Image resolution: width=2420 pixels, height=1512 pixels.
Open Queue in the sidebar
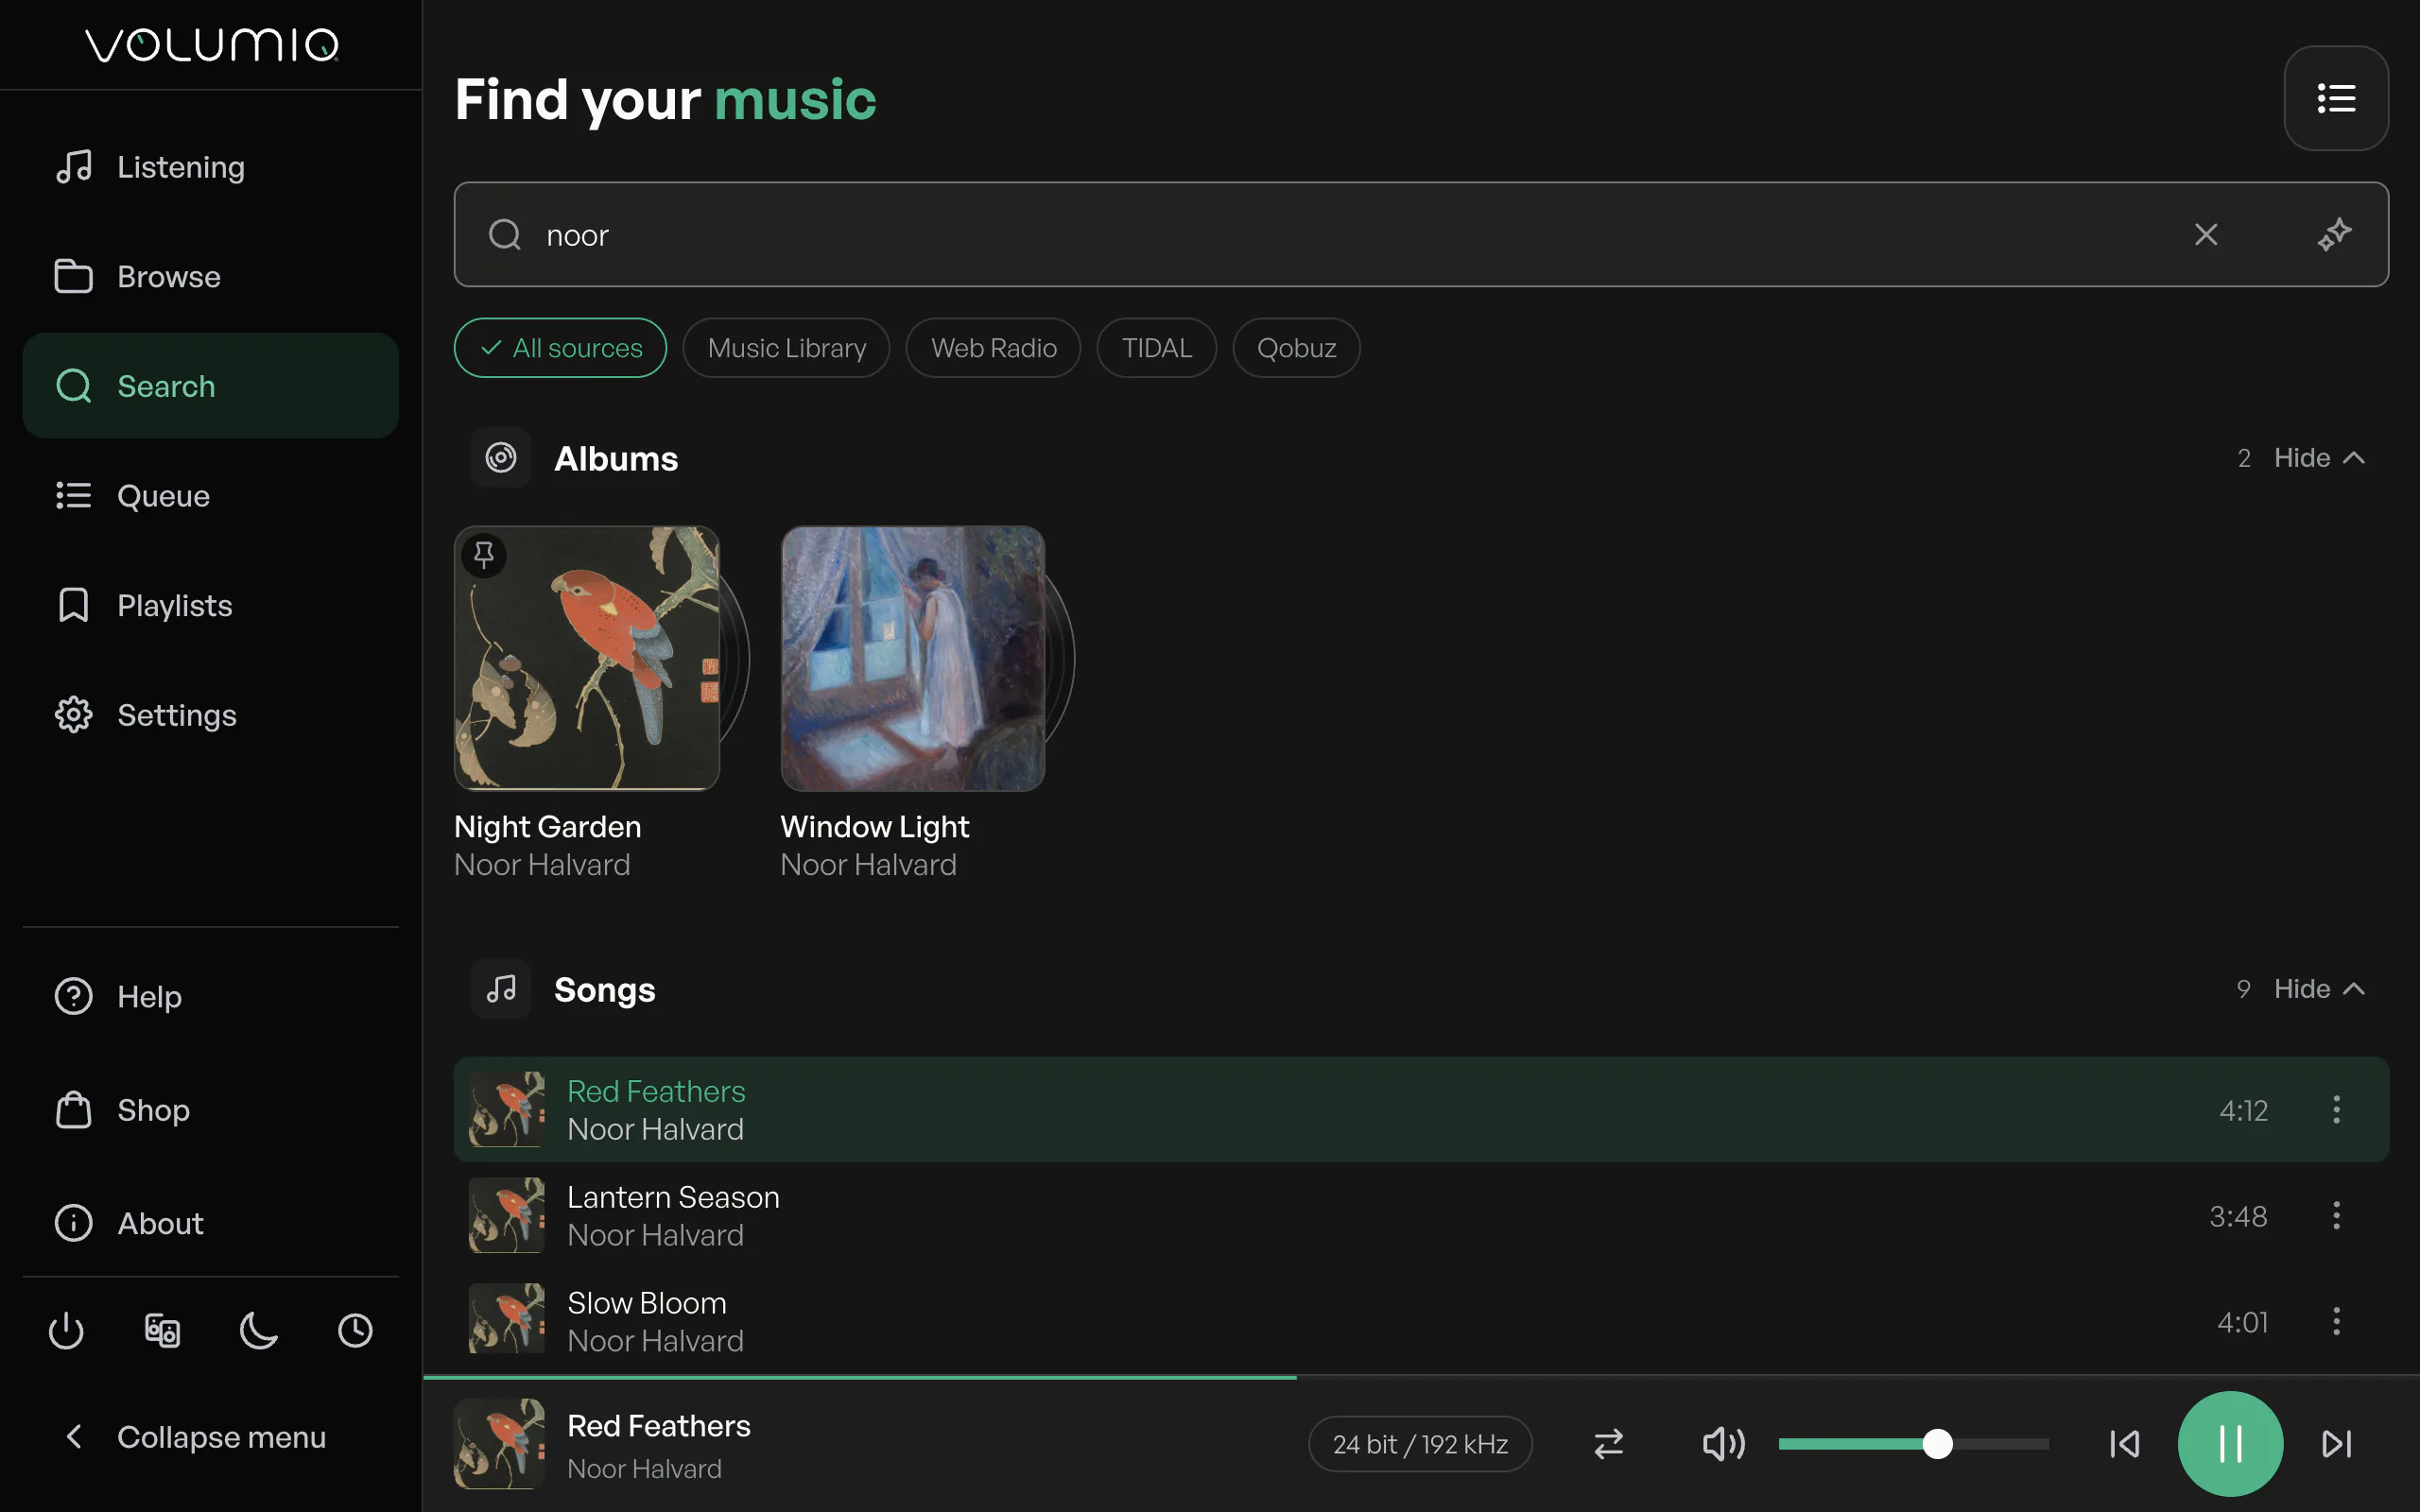pos(210,495)
